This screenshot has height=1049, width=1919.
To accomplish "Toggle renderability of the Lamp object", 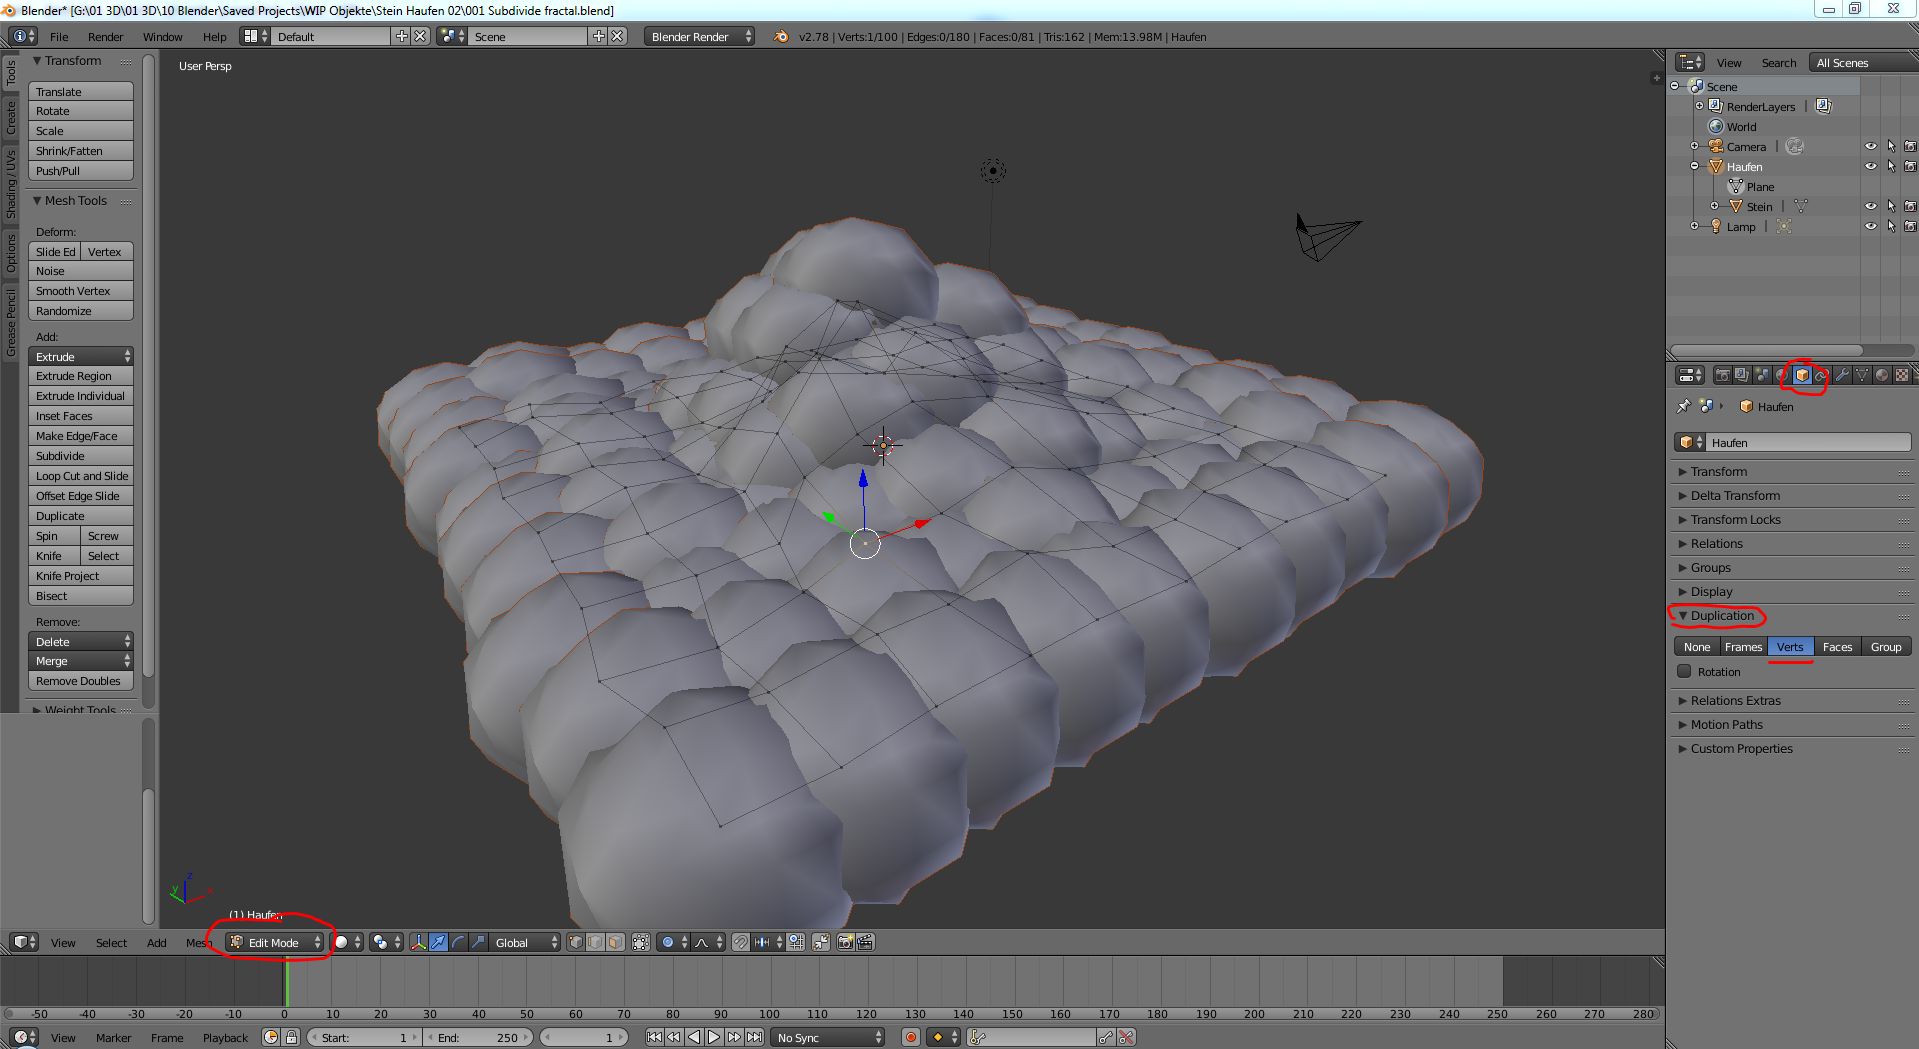I will [x=1910, y=226].
